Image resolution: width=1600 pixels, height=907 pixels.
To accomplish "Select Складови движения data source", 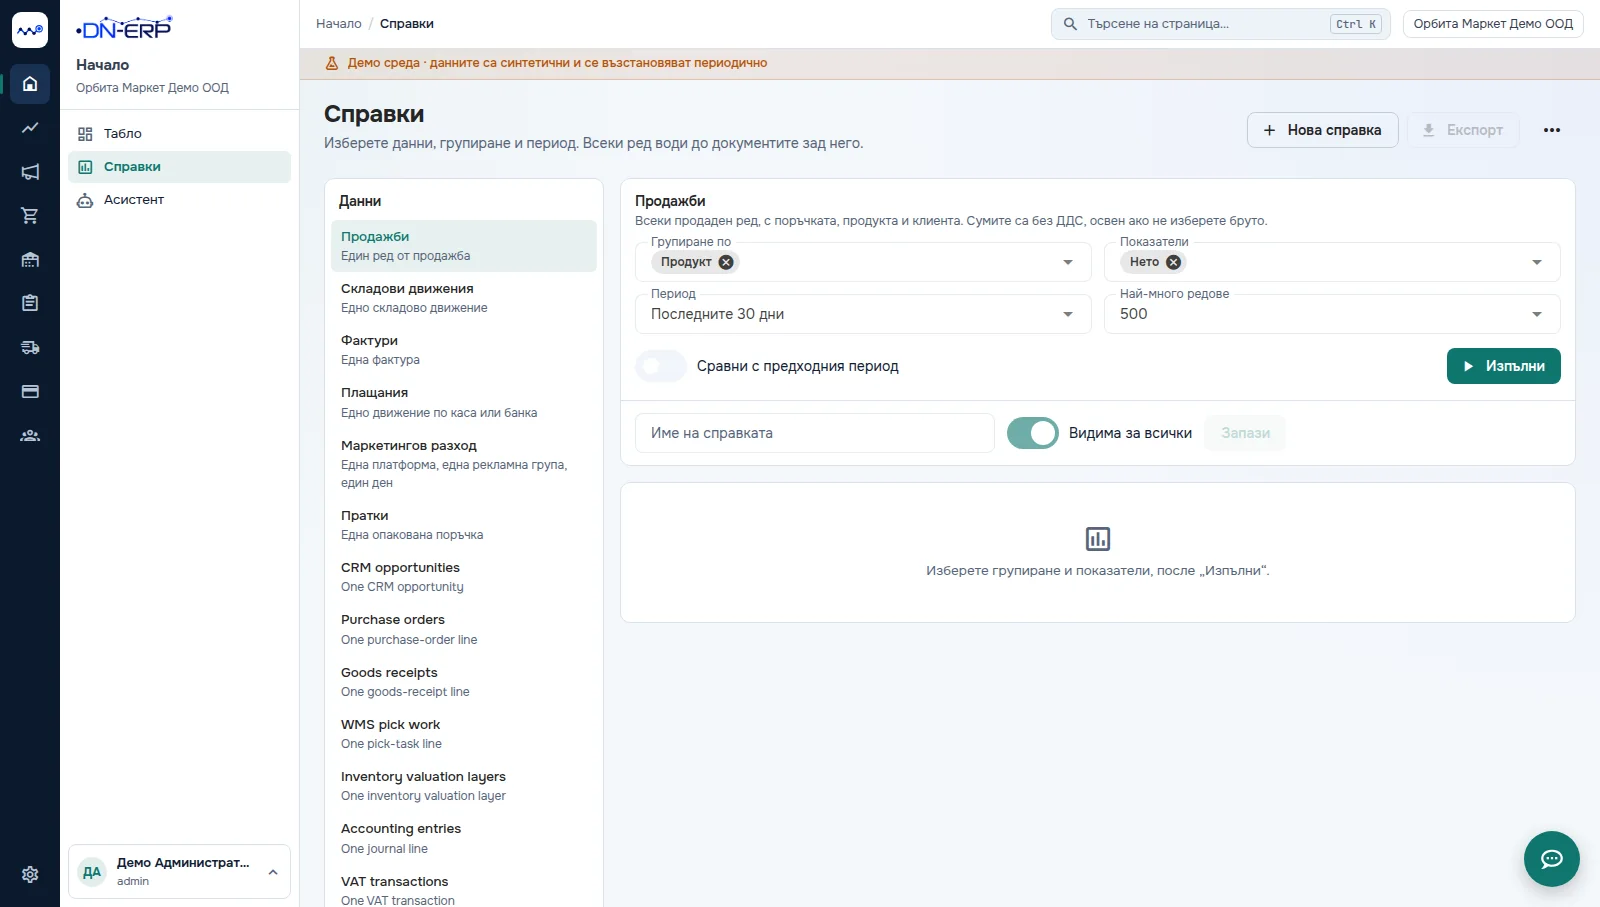I will pyautogui.click(x=464, y=298).
